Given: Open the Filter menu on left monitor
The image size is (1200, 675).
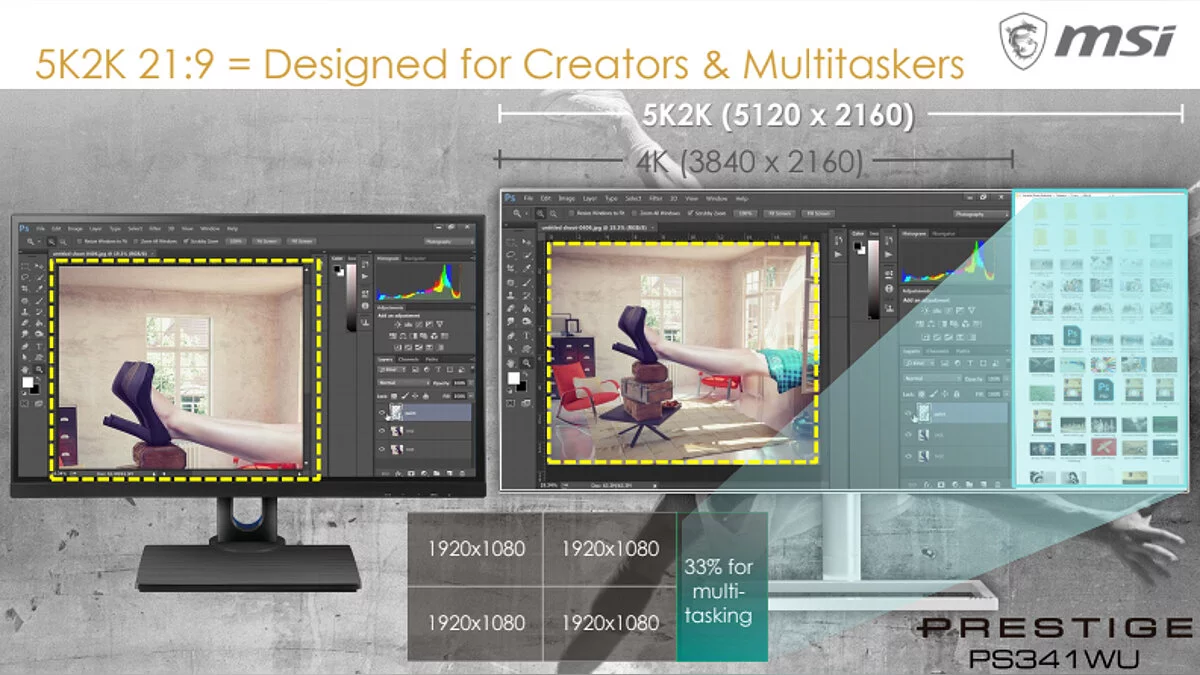Looking at the screenshot, I should [155, 229].
